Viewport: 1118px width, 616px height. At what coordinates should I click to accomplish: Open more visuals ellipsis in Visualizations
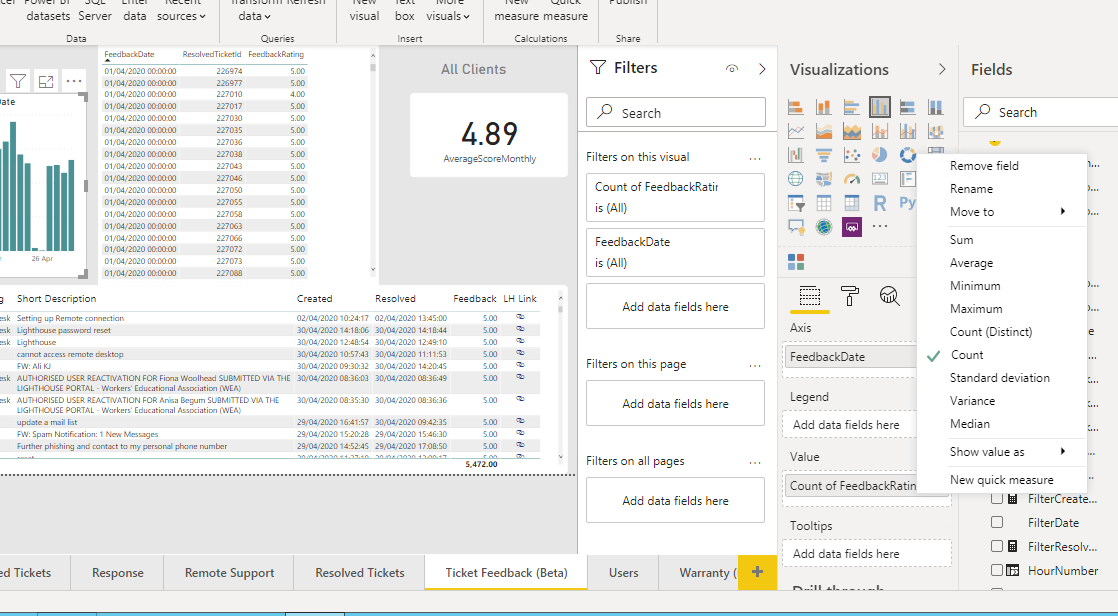coord(880,227)
